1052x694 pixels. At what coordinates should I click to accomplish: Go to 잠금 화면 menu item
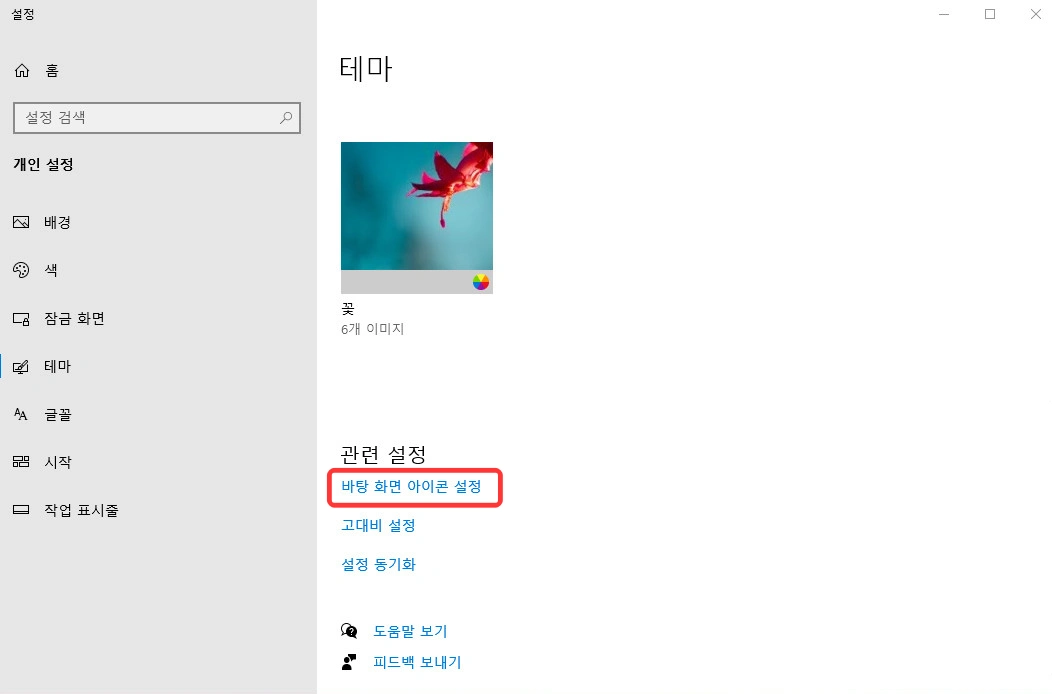[74, 319]
